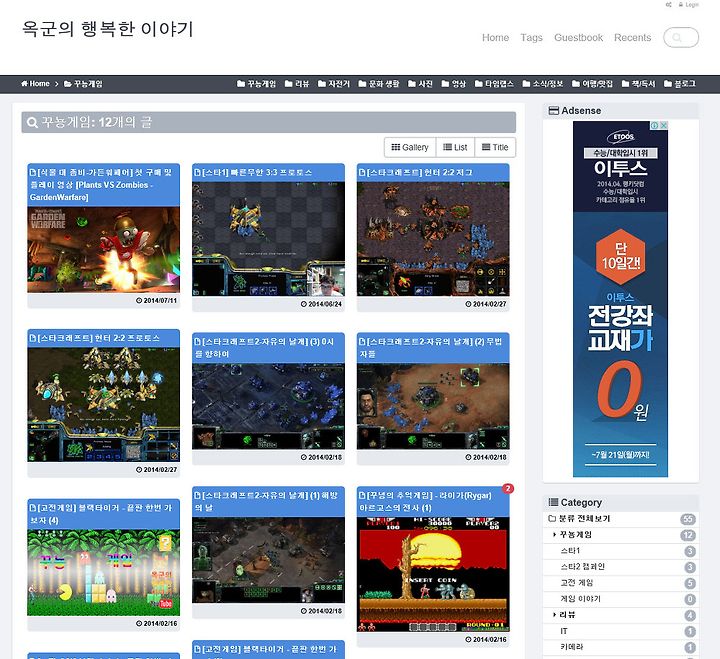The width and height of the screenshot is (720, 659).
Task: Open the 문화 생활 category folder
Action: pyautogui.click(x=379, y=84)
